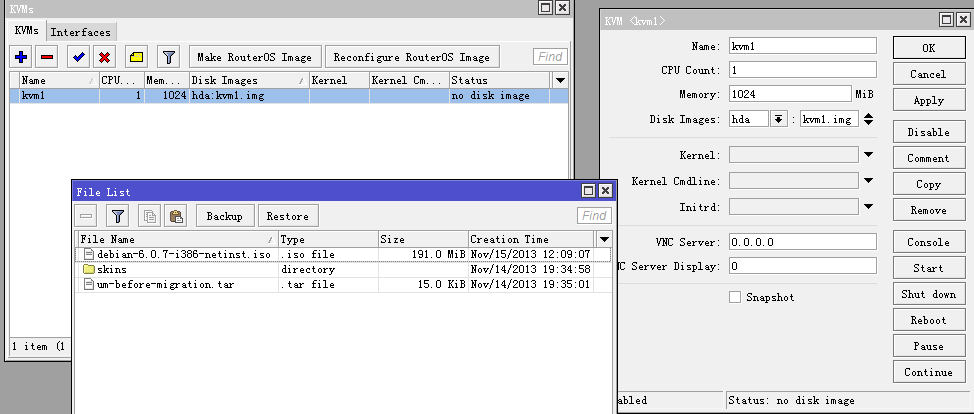Click Make RouterOS Image button
This screenshot has width=974, height=414.
(255, 57)
